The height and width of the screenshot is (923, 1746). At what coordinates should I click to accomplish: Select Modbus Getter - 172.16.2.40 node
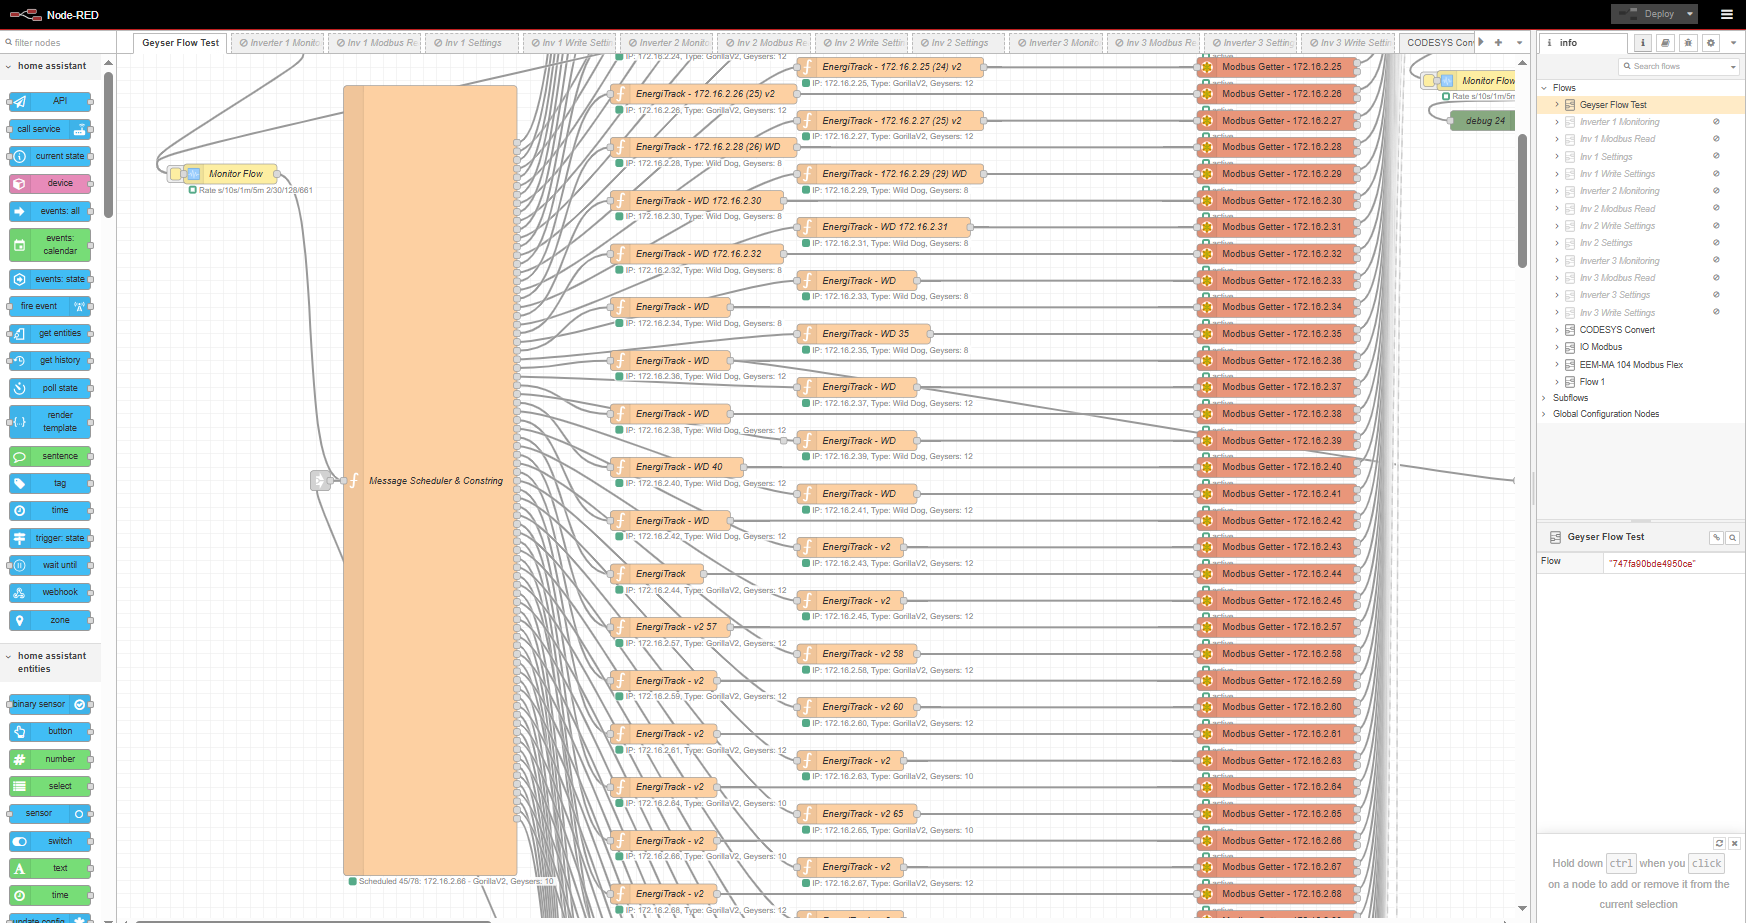pos(1277,467)
